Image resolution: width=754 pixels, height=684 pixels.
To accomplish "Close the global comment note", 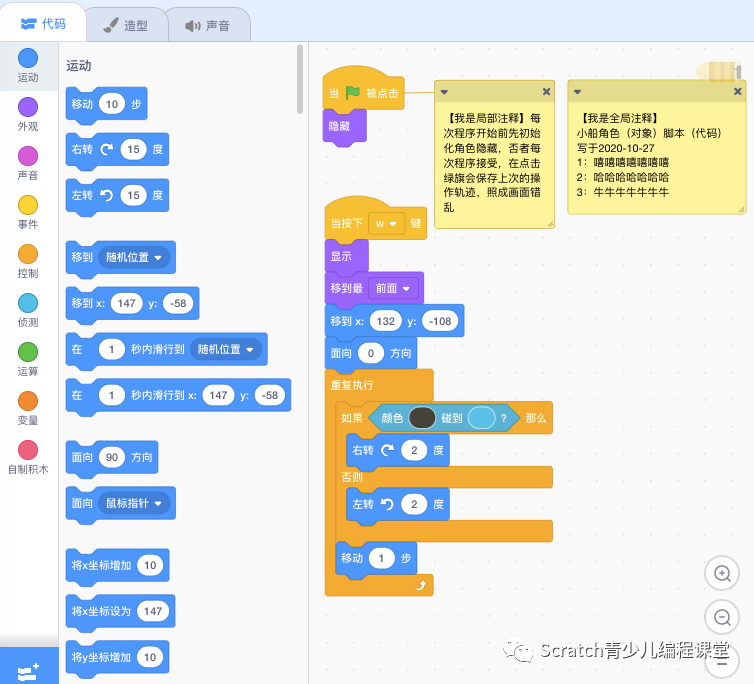I will [x=737, y=91].
